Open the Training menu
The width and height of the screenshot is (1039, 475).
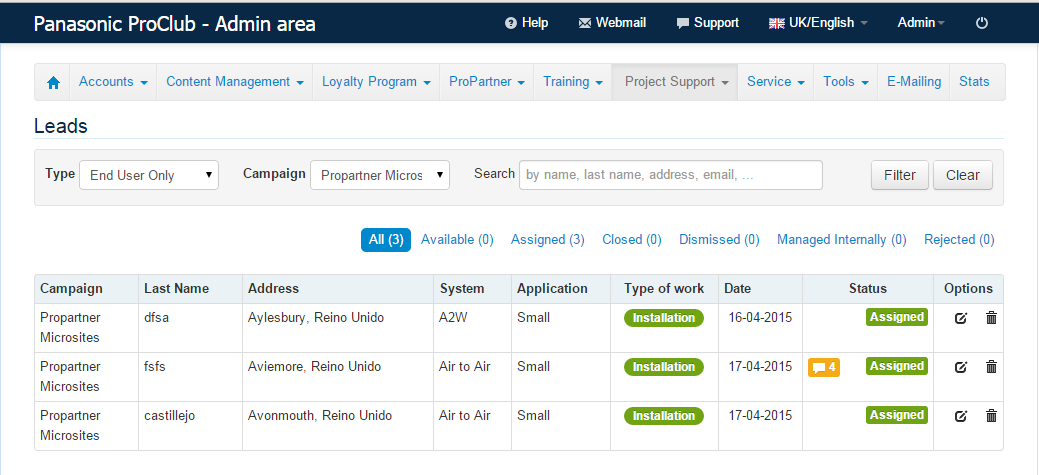(x=573, y=82)
